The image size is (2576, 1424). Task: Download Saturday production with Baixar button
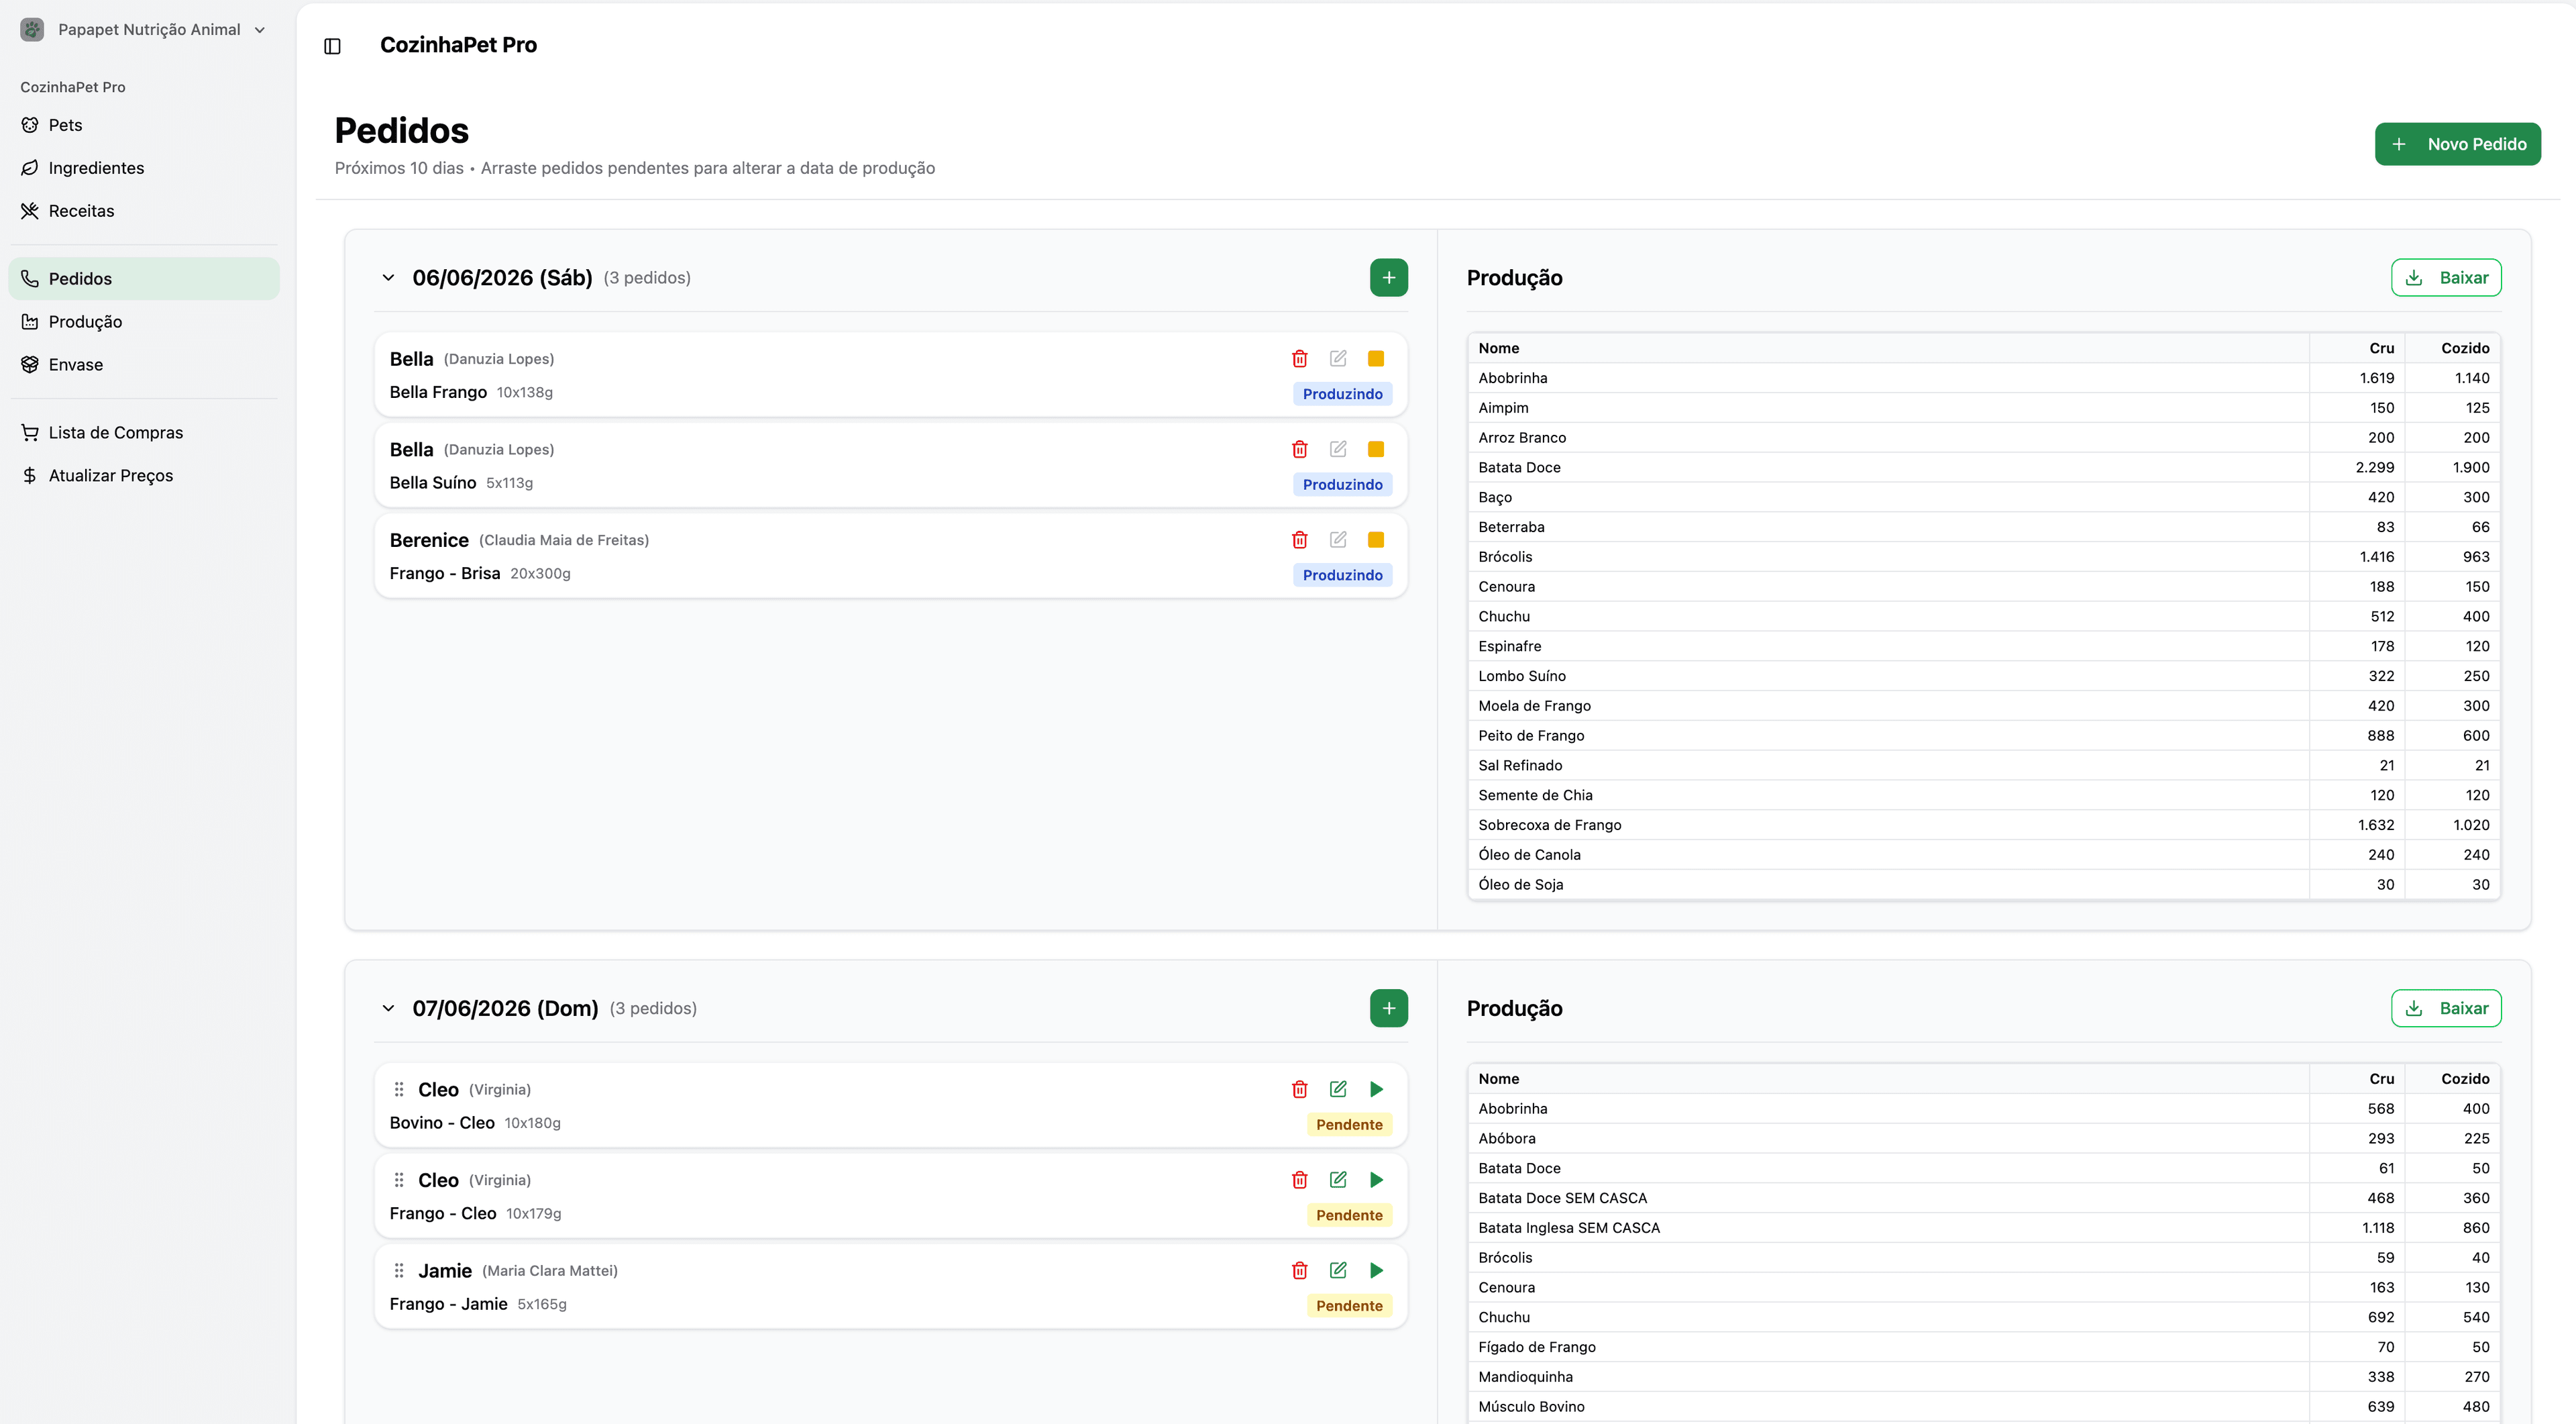[2446, 278]
